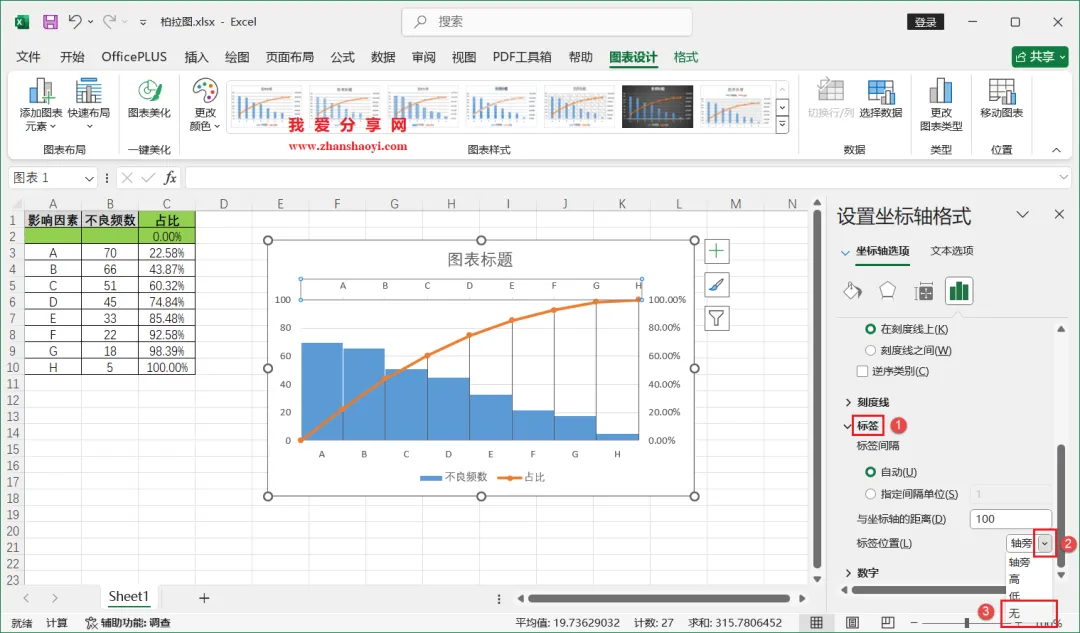
Task: Open the Size & Properties tab icon
Action: pos(923,291)
